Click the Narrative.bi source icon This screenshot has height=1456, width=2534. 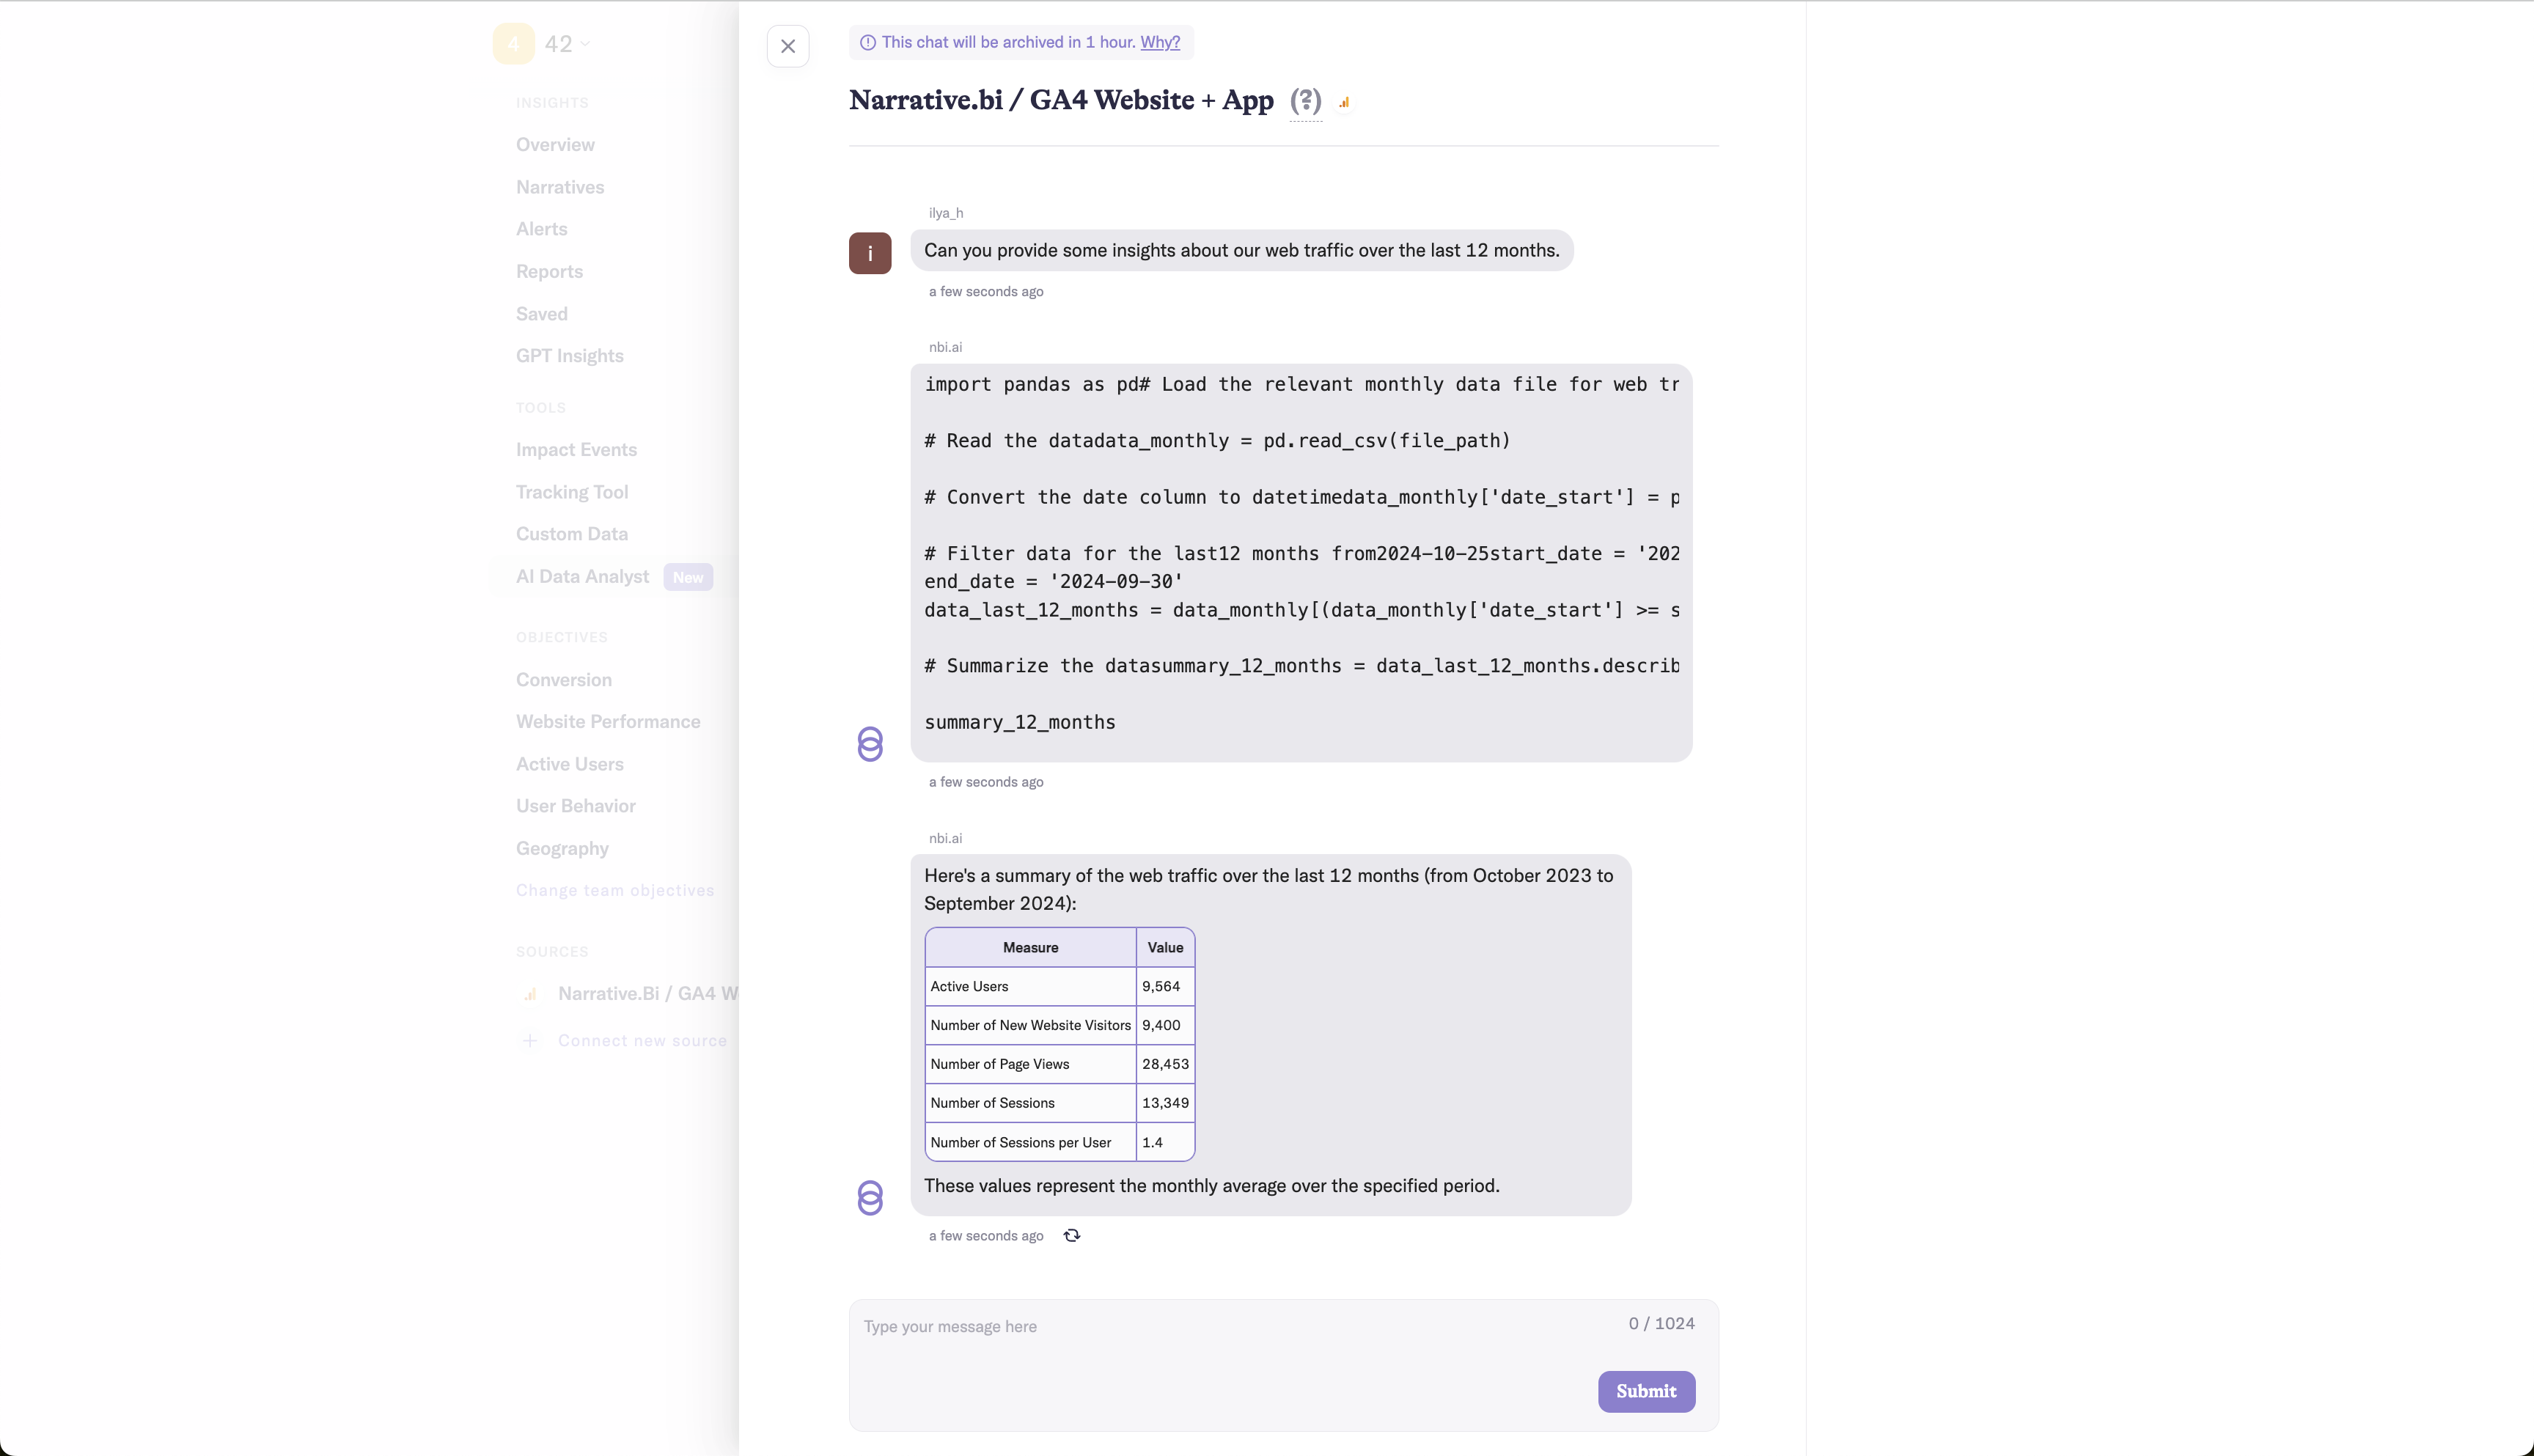pos(531,993)
